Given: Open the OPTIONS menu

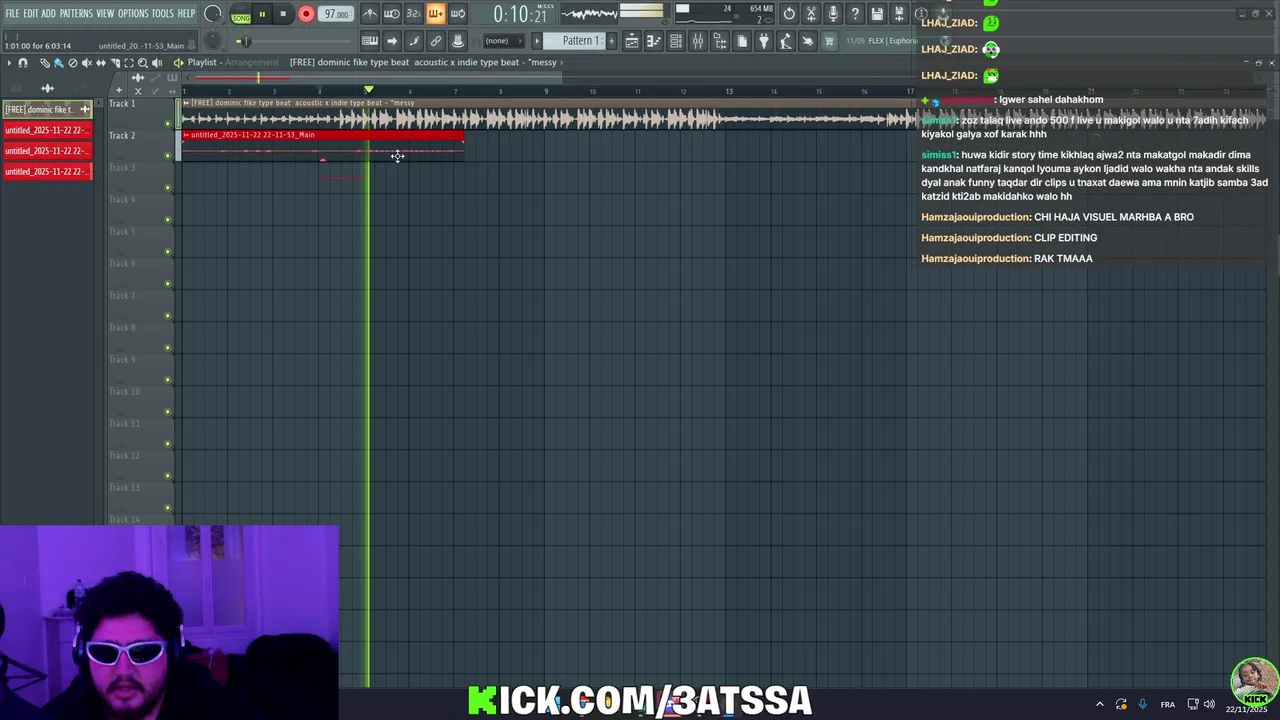Looking at the screenshot, I should tap(133, 14).
